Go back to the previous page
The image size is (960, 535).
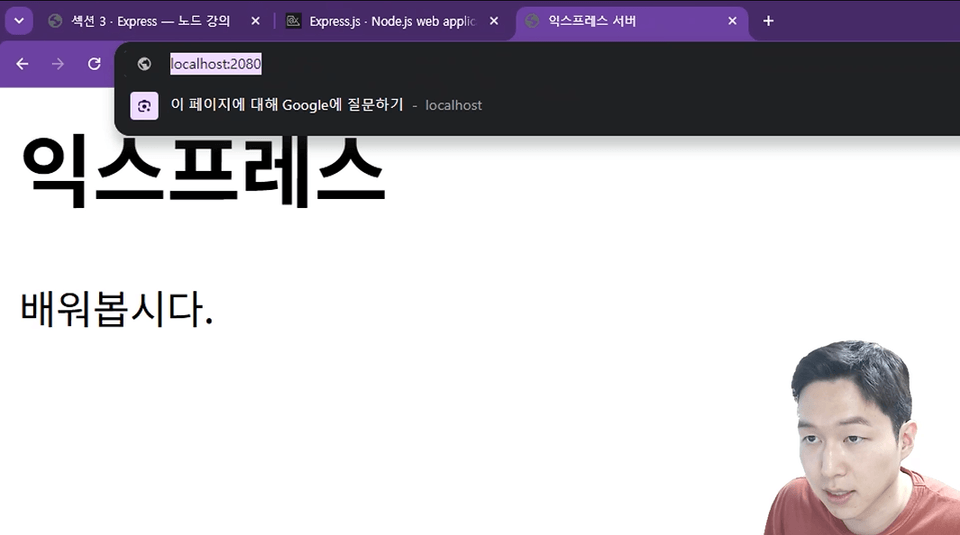pos(22,64)
